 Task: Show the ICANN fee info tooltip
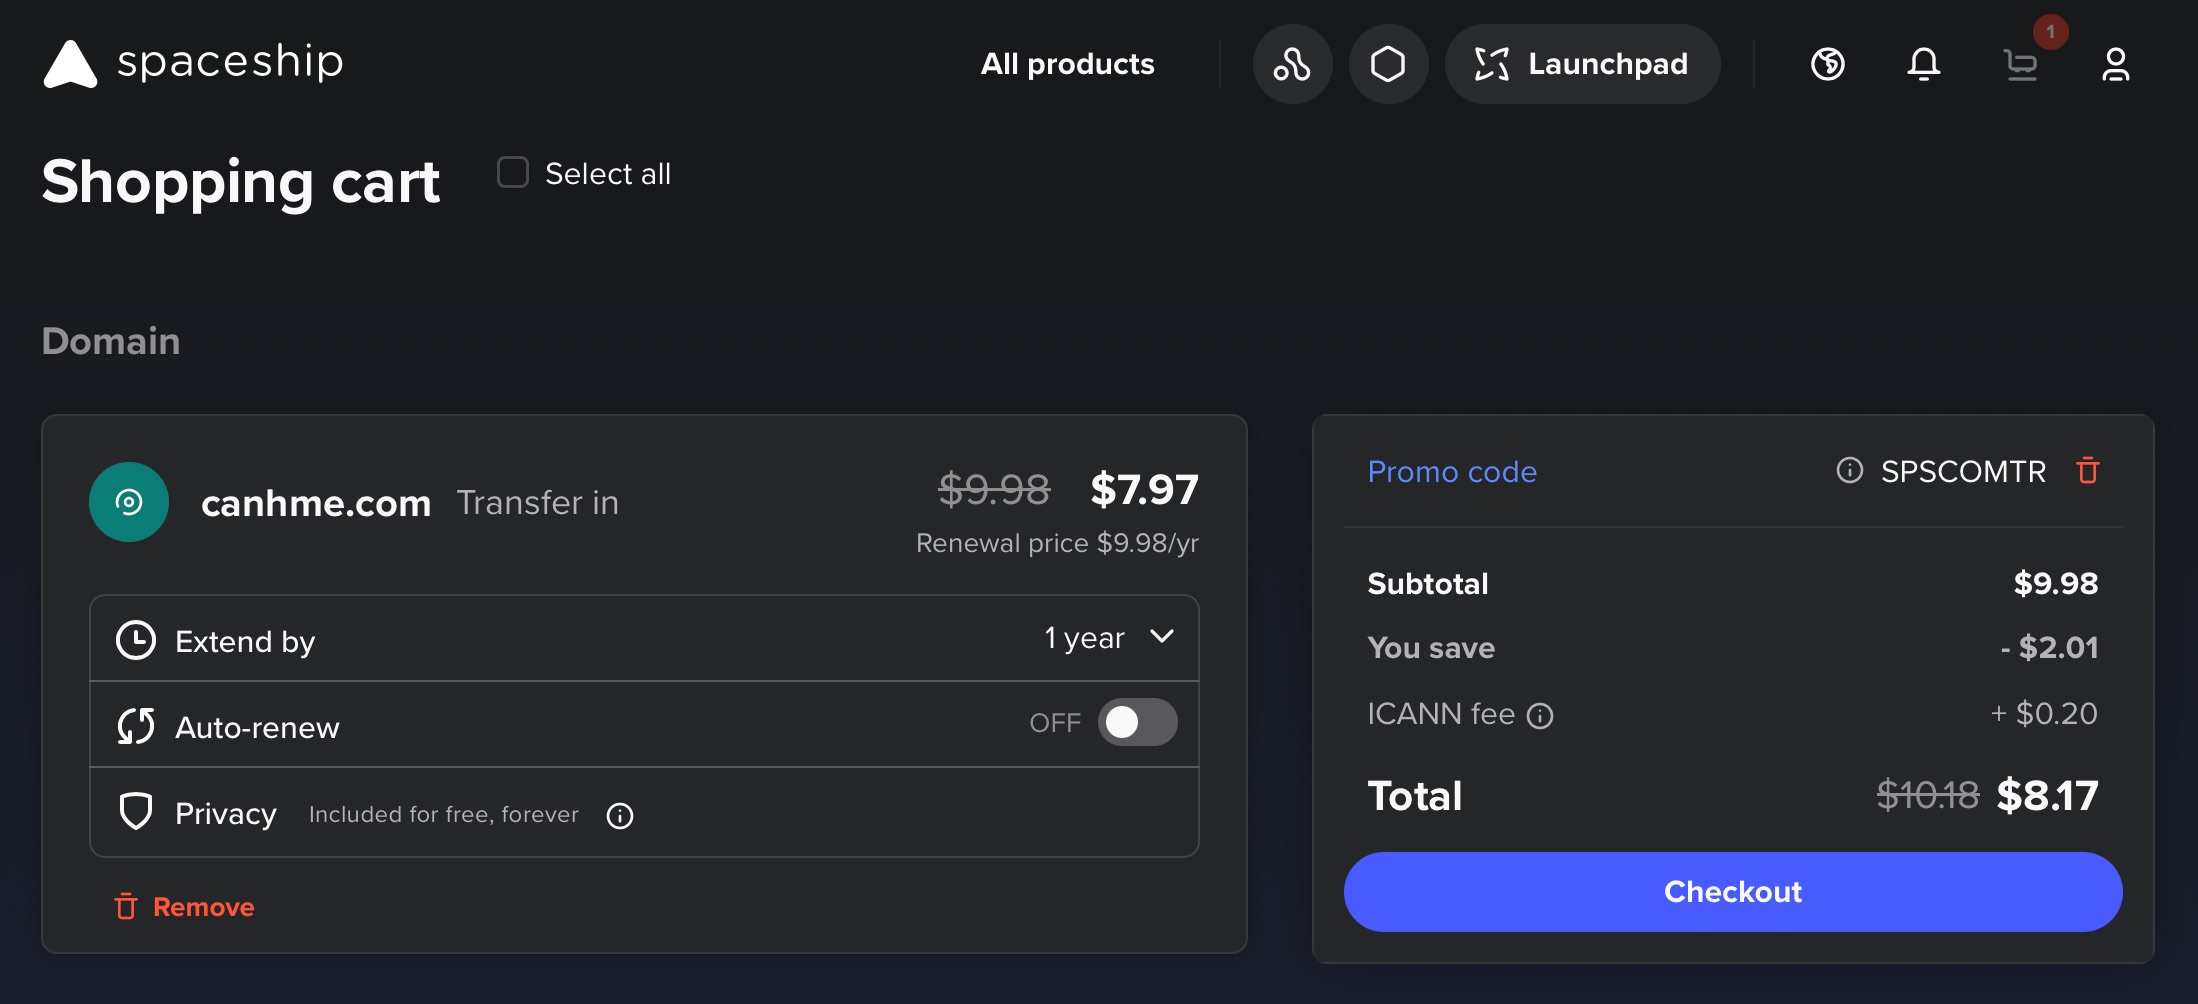coord(1540,716)
